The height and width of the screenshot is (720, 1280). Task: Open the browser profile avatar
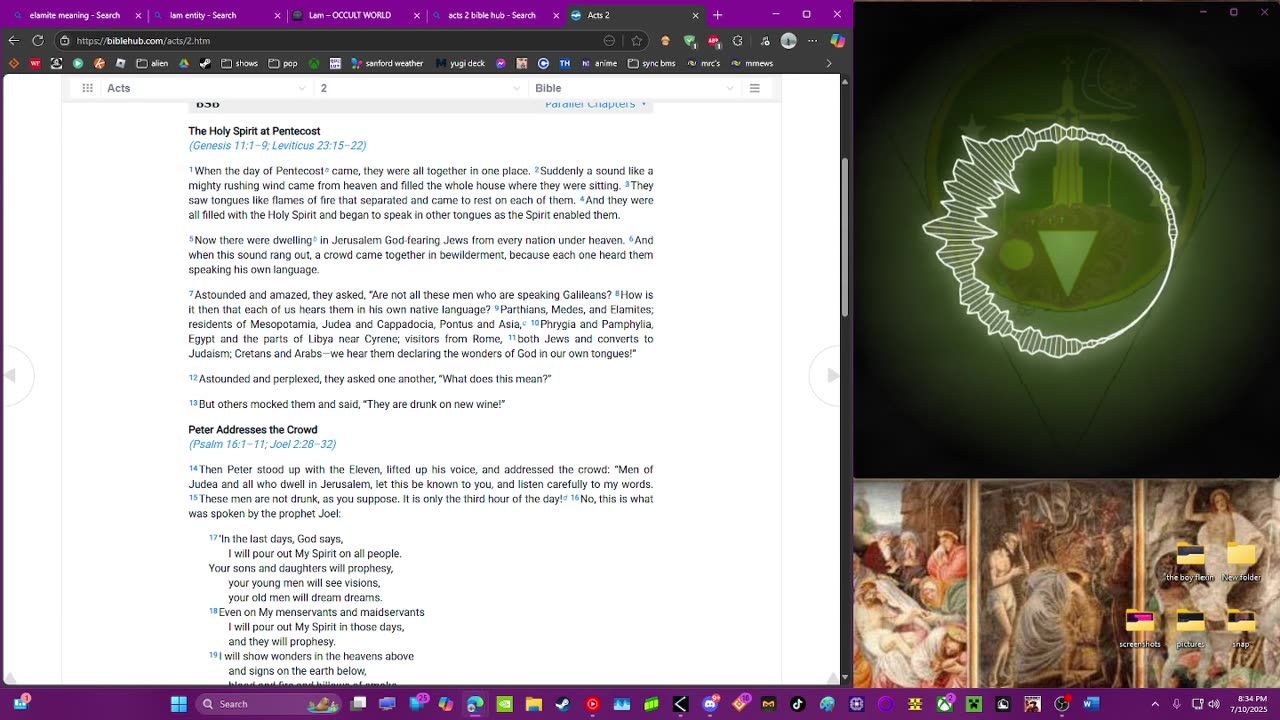[x=788, y=41]
